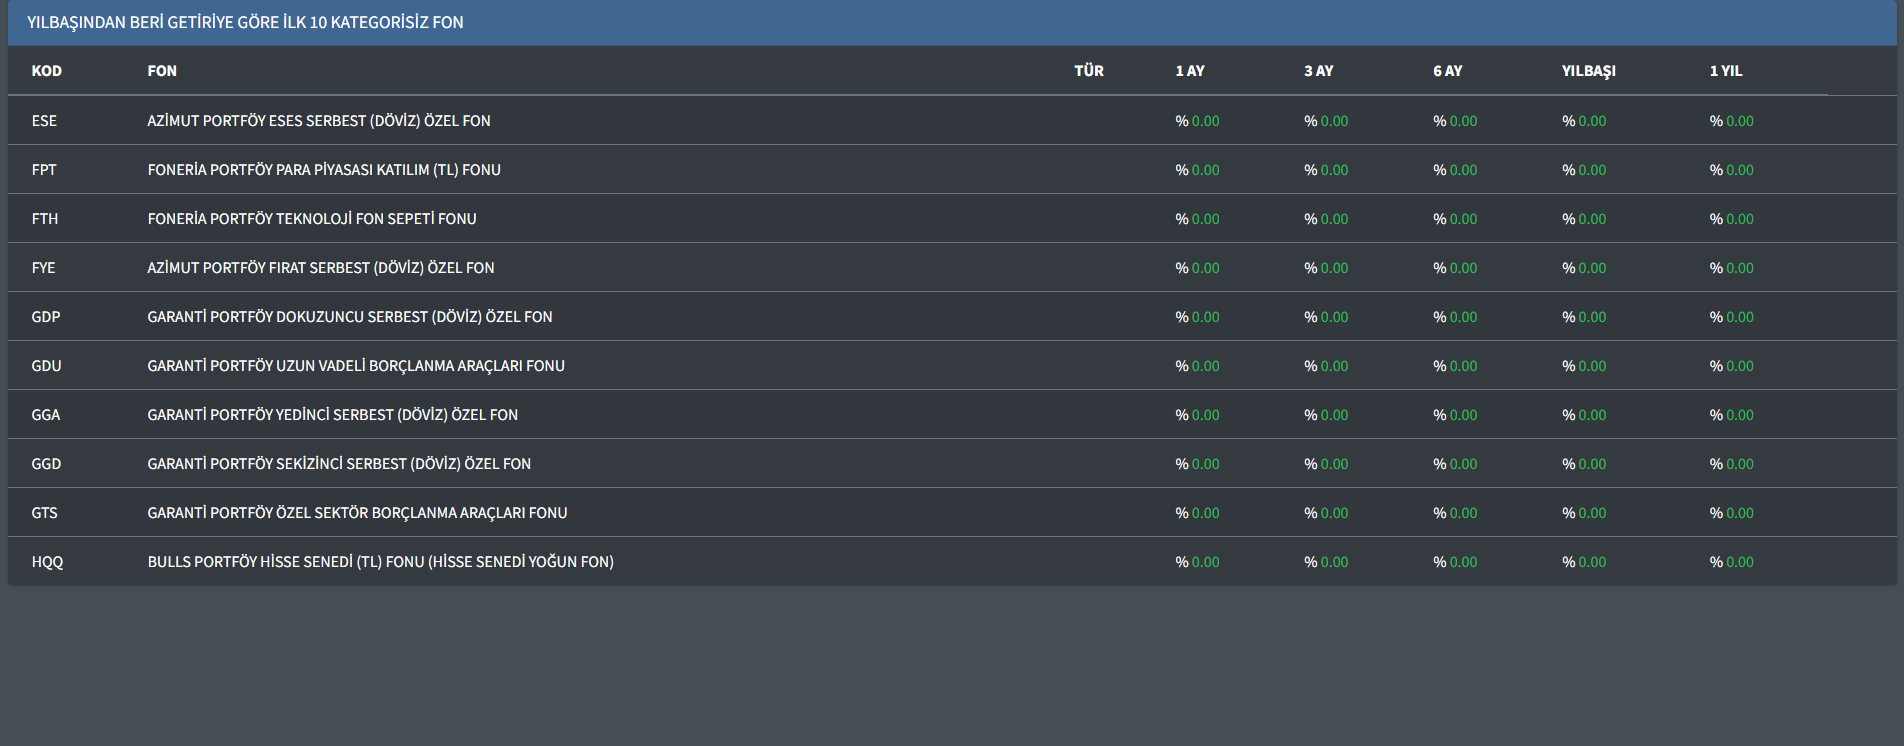Open Garanti Portföy Sekizinci Serbest fund
This screenshot has height=746, width=1904.
pyautogui.click(x=339, y=464)
